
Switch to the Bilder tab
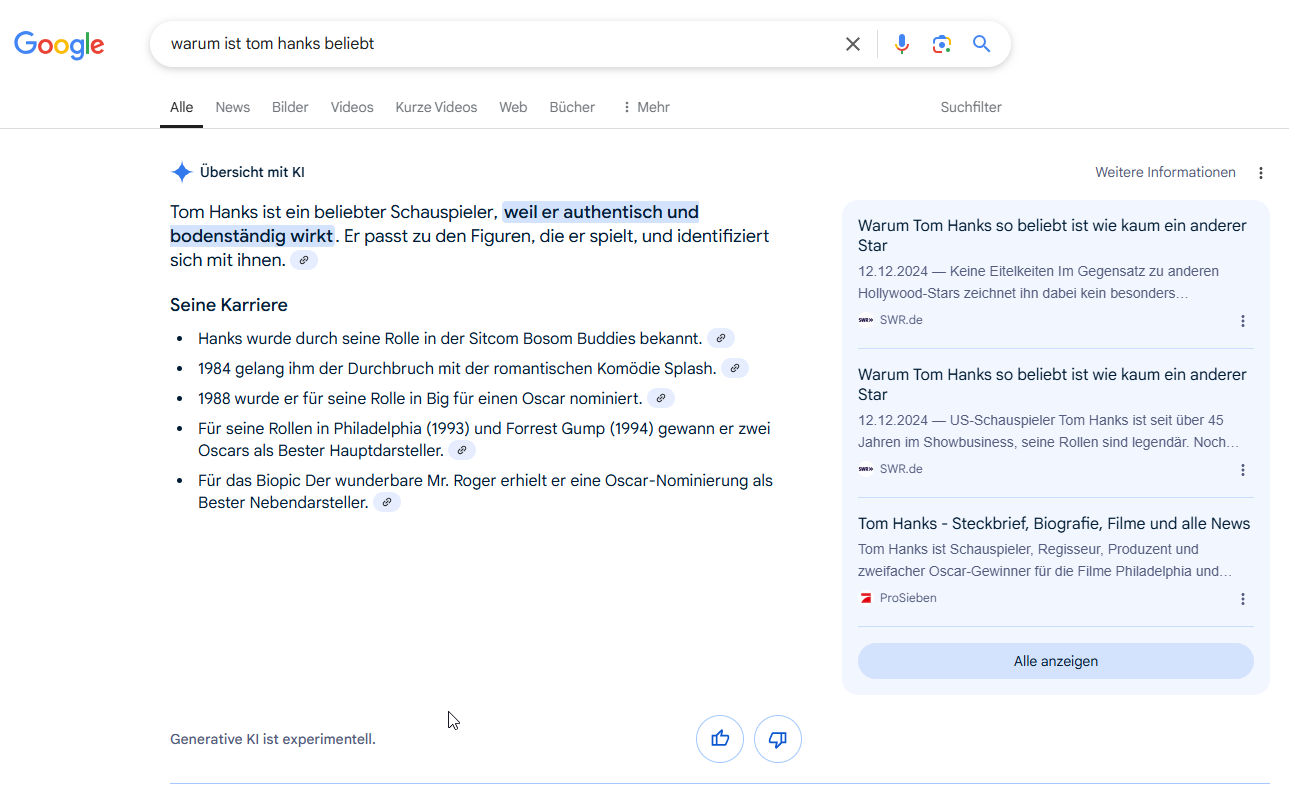coord(290,107)
